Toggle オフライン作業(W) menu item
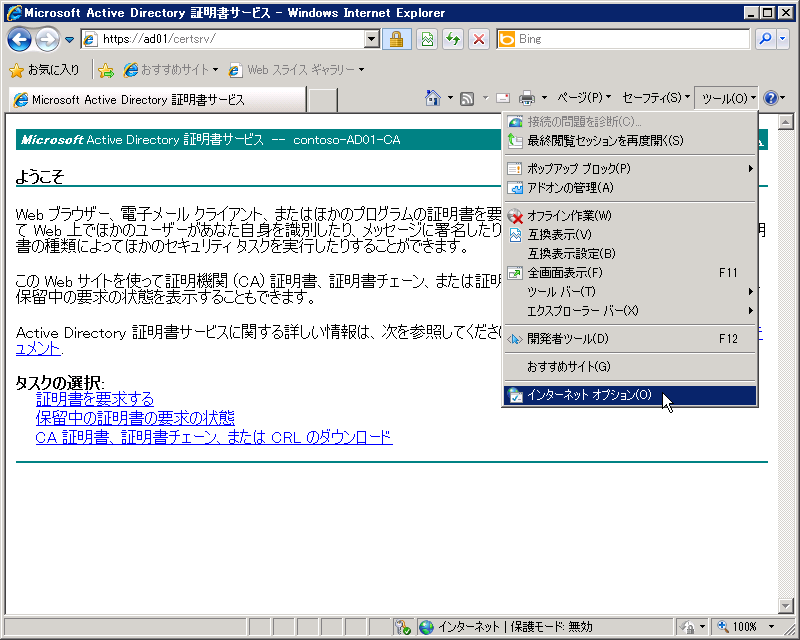This screenshot has height=640, width=800. [x=630, y=215]
